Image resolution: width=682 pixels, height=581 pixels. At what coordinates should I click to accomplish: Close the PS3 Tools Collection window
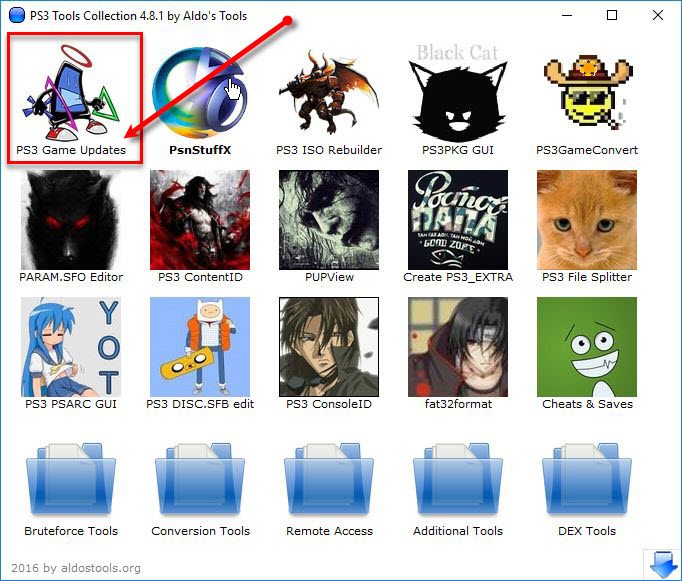(x=658, y=15)
